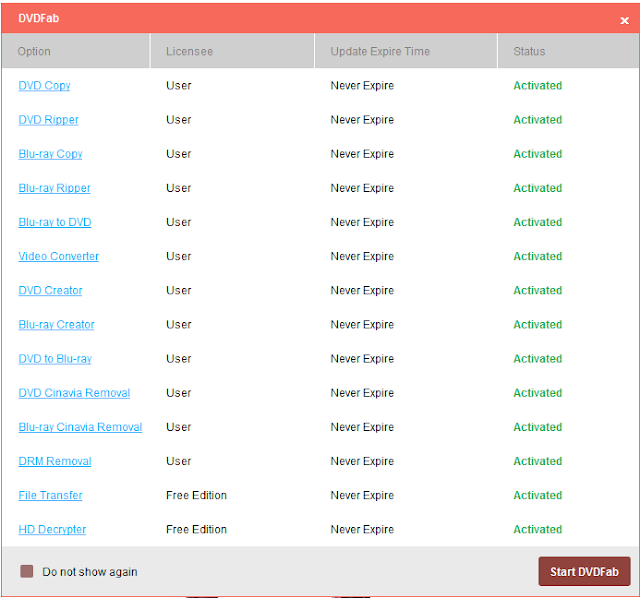Click User licensee in the DVD Ripper row
The width and height of the screenshot is (640, 598).
click(x=179, y=120)
